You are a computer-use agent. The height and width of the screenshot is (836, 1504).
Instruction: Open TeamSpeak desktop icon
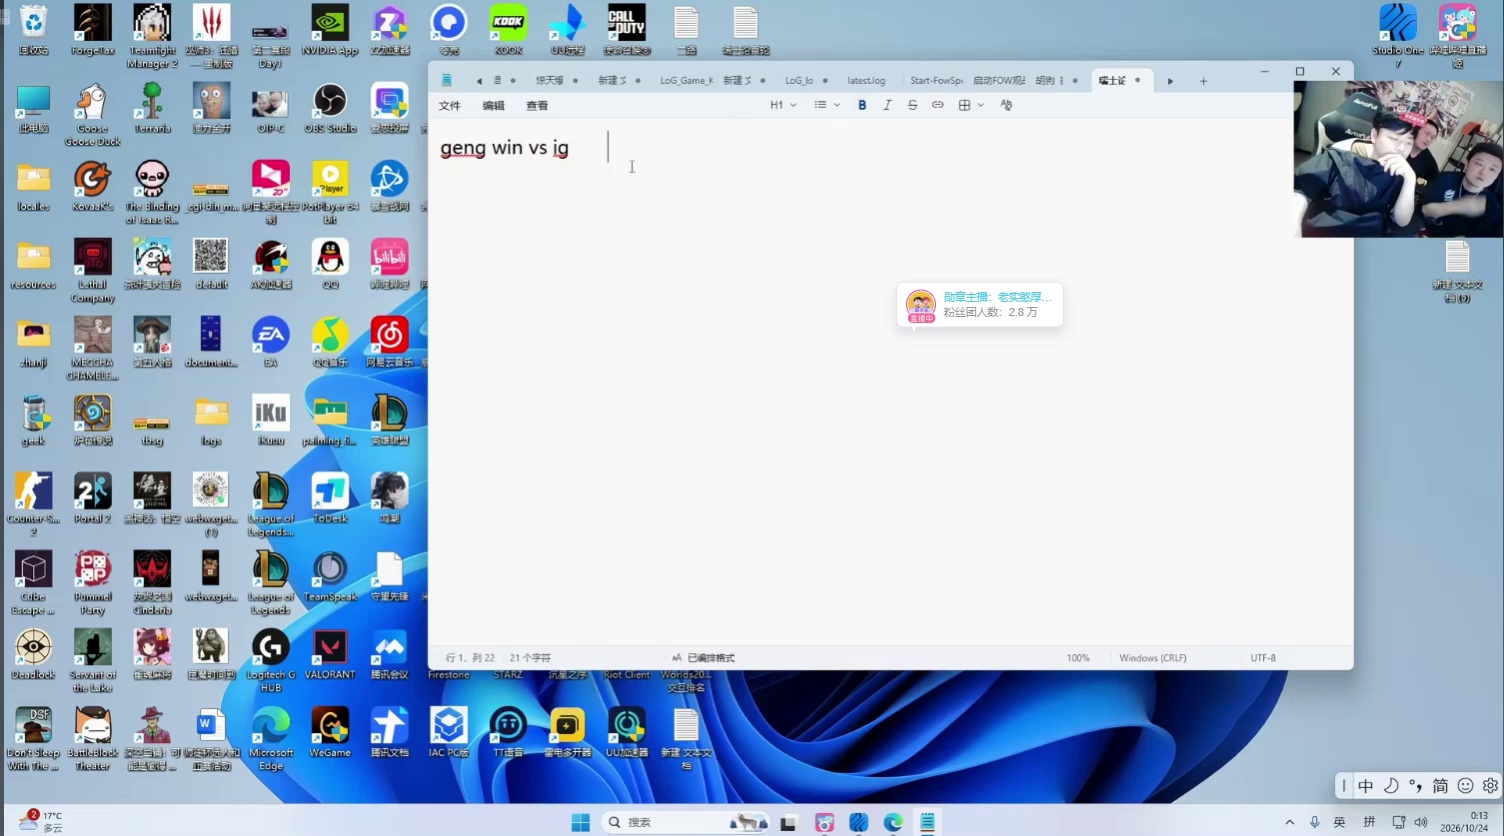[x=330, y=577]
